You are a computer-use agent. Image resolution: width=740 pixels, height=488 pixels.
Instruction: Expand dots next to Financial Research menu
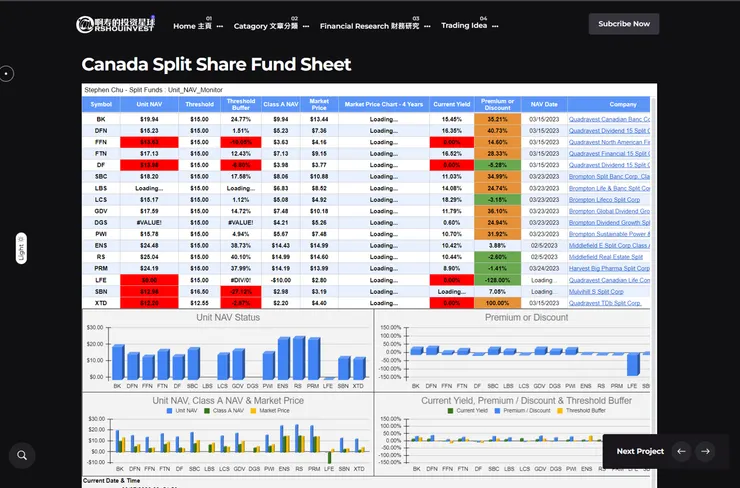point(427,26)
